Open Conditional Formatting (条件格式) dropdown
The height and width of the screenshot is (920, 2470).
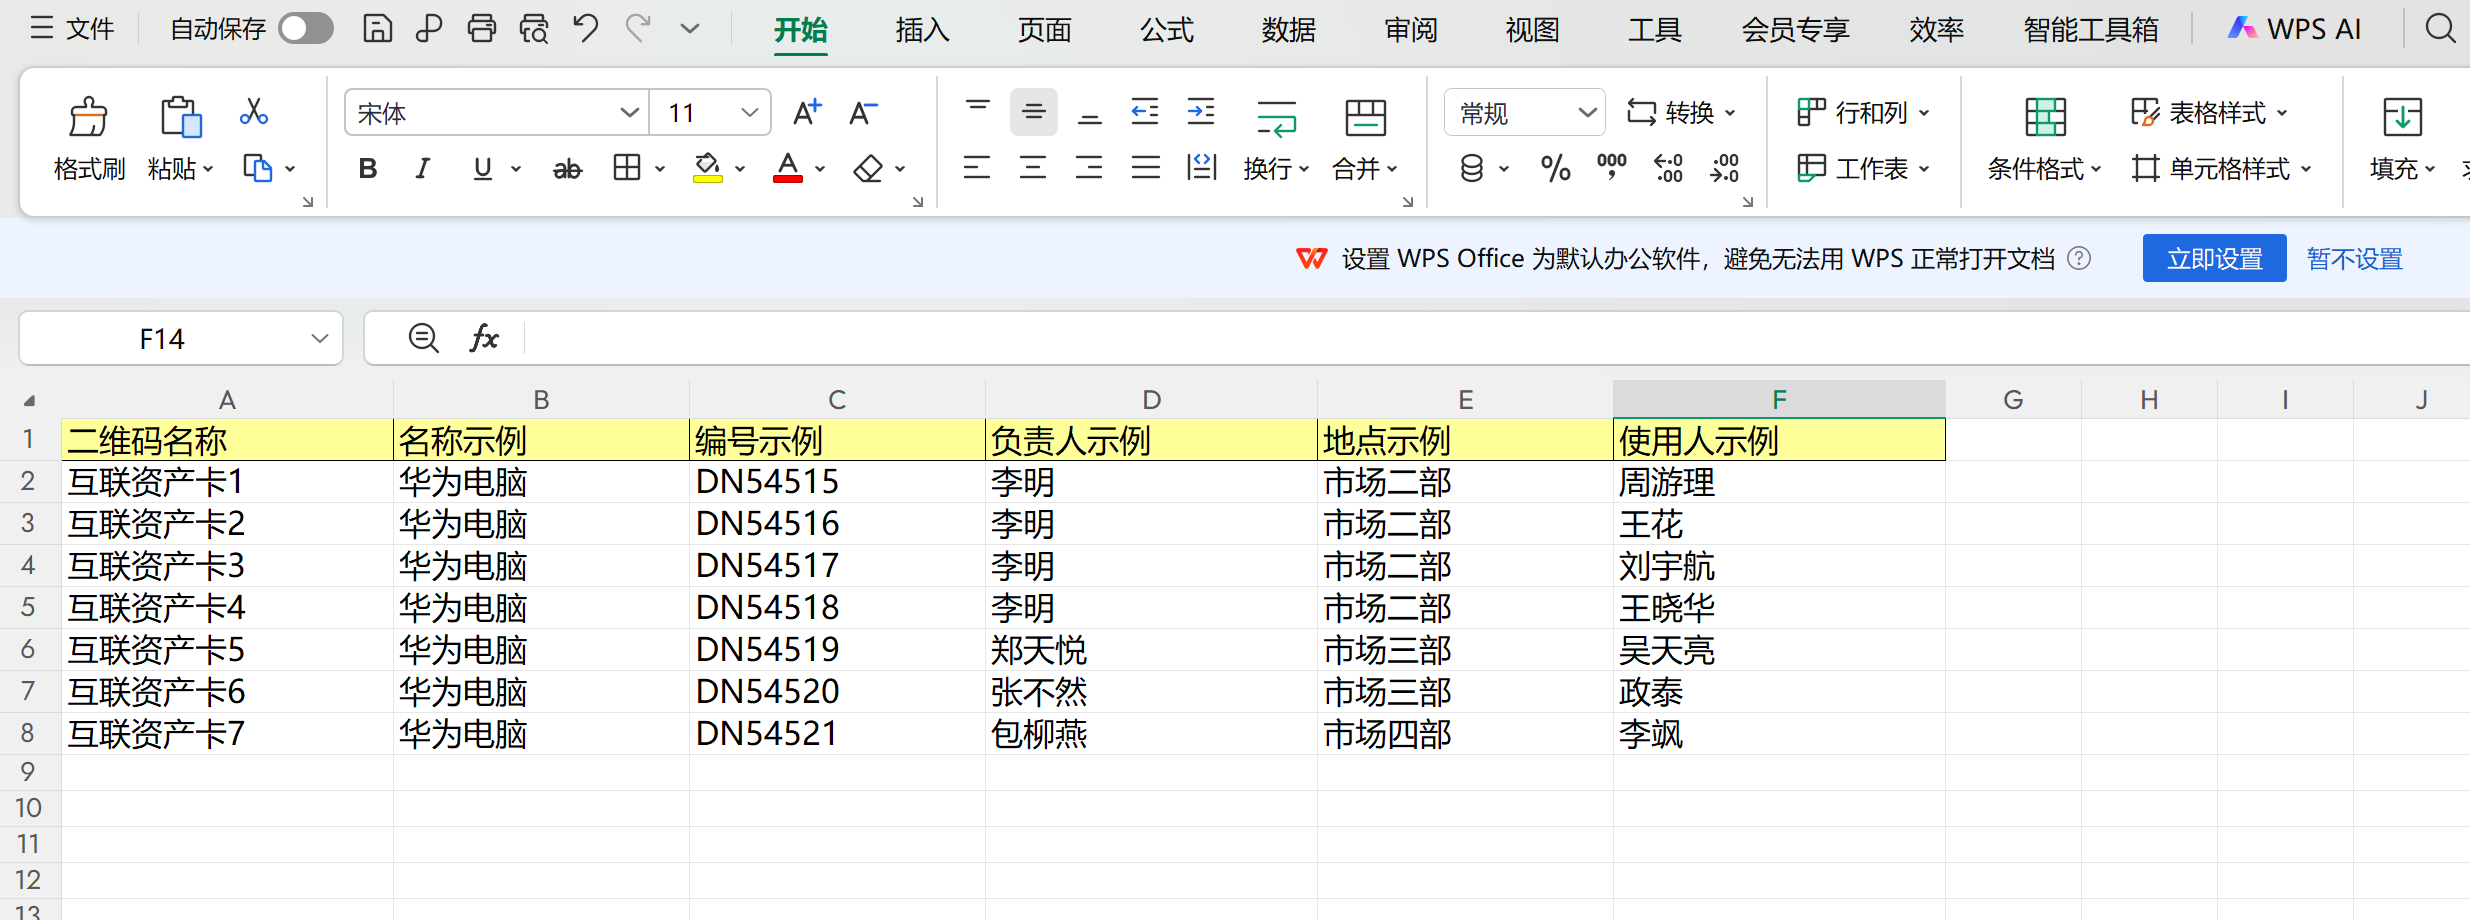tap(2045, 139)
